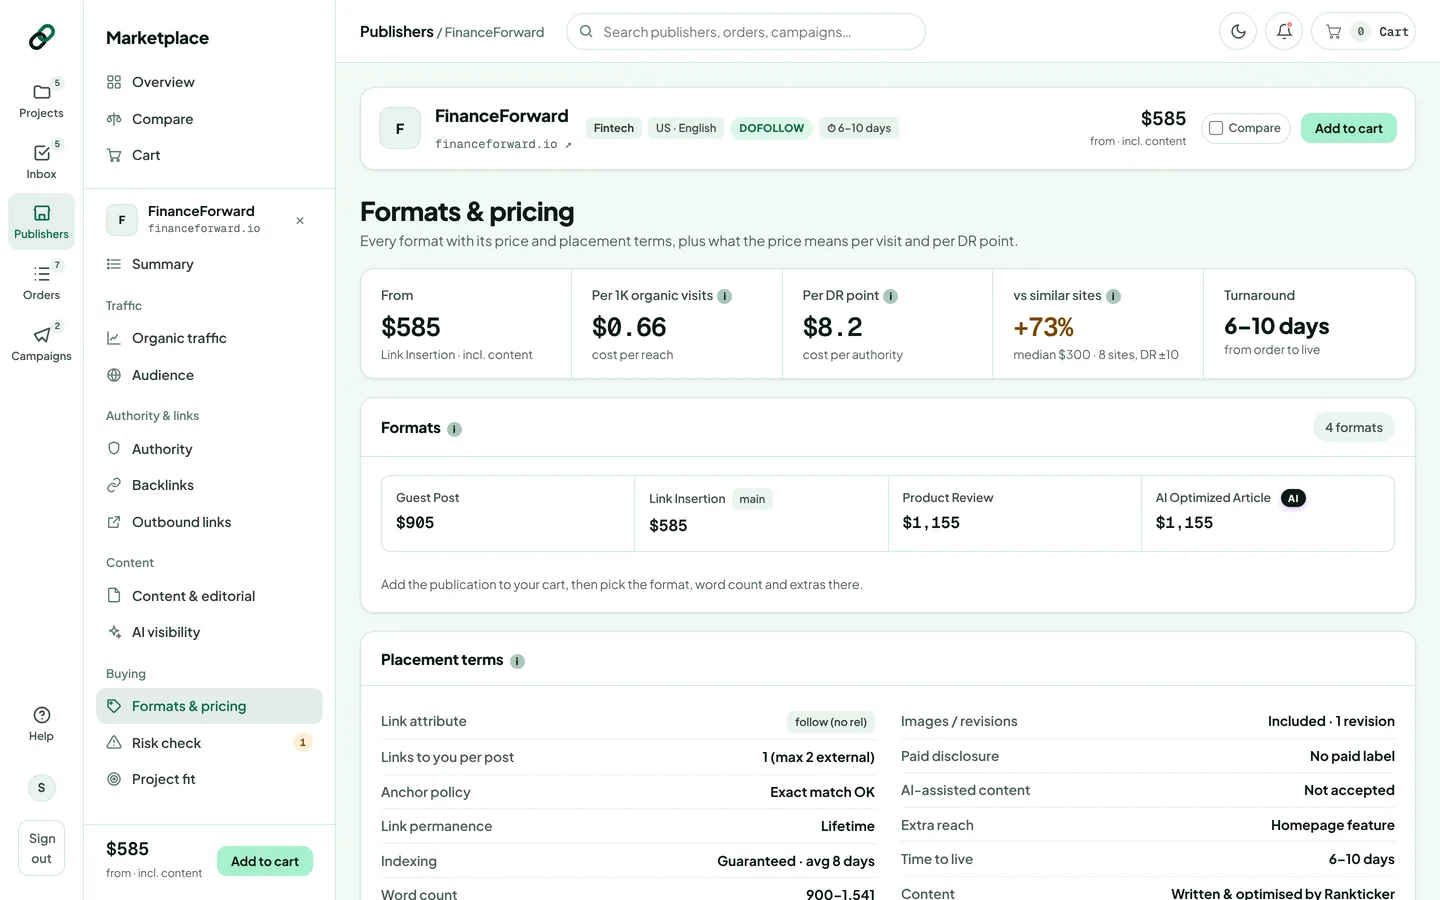Screen dimensions: 1440x900
Task: Open Cart in Marketplace menu
Action: pos(209,155)
